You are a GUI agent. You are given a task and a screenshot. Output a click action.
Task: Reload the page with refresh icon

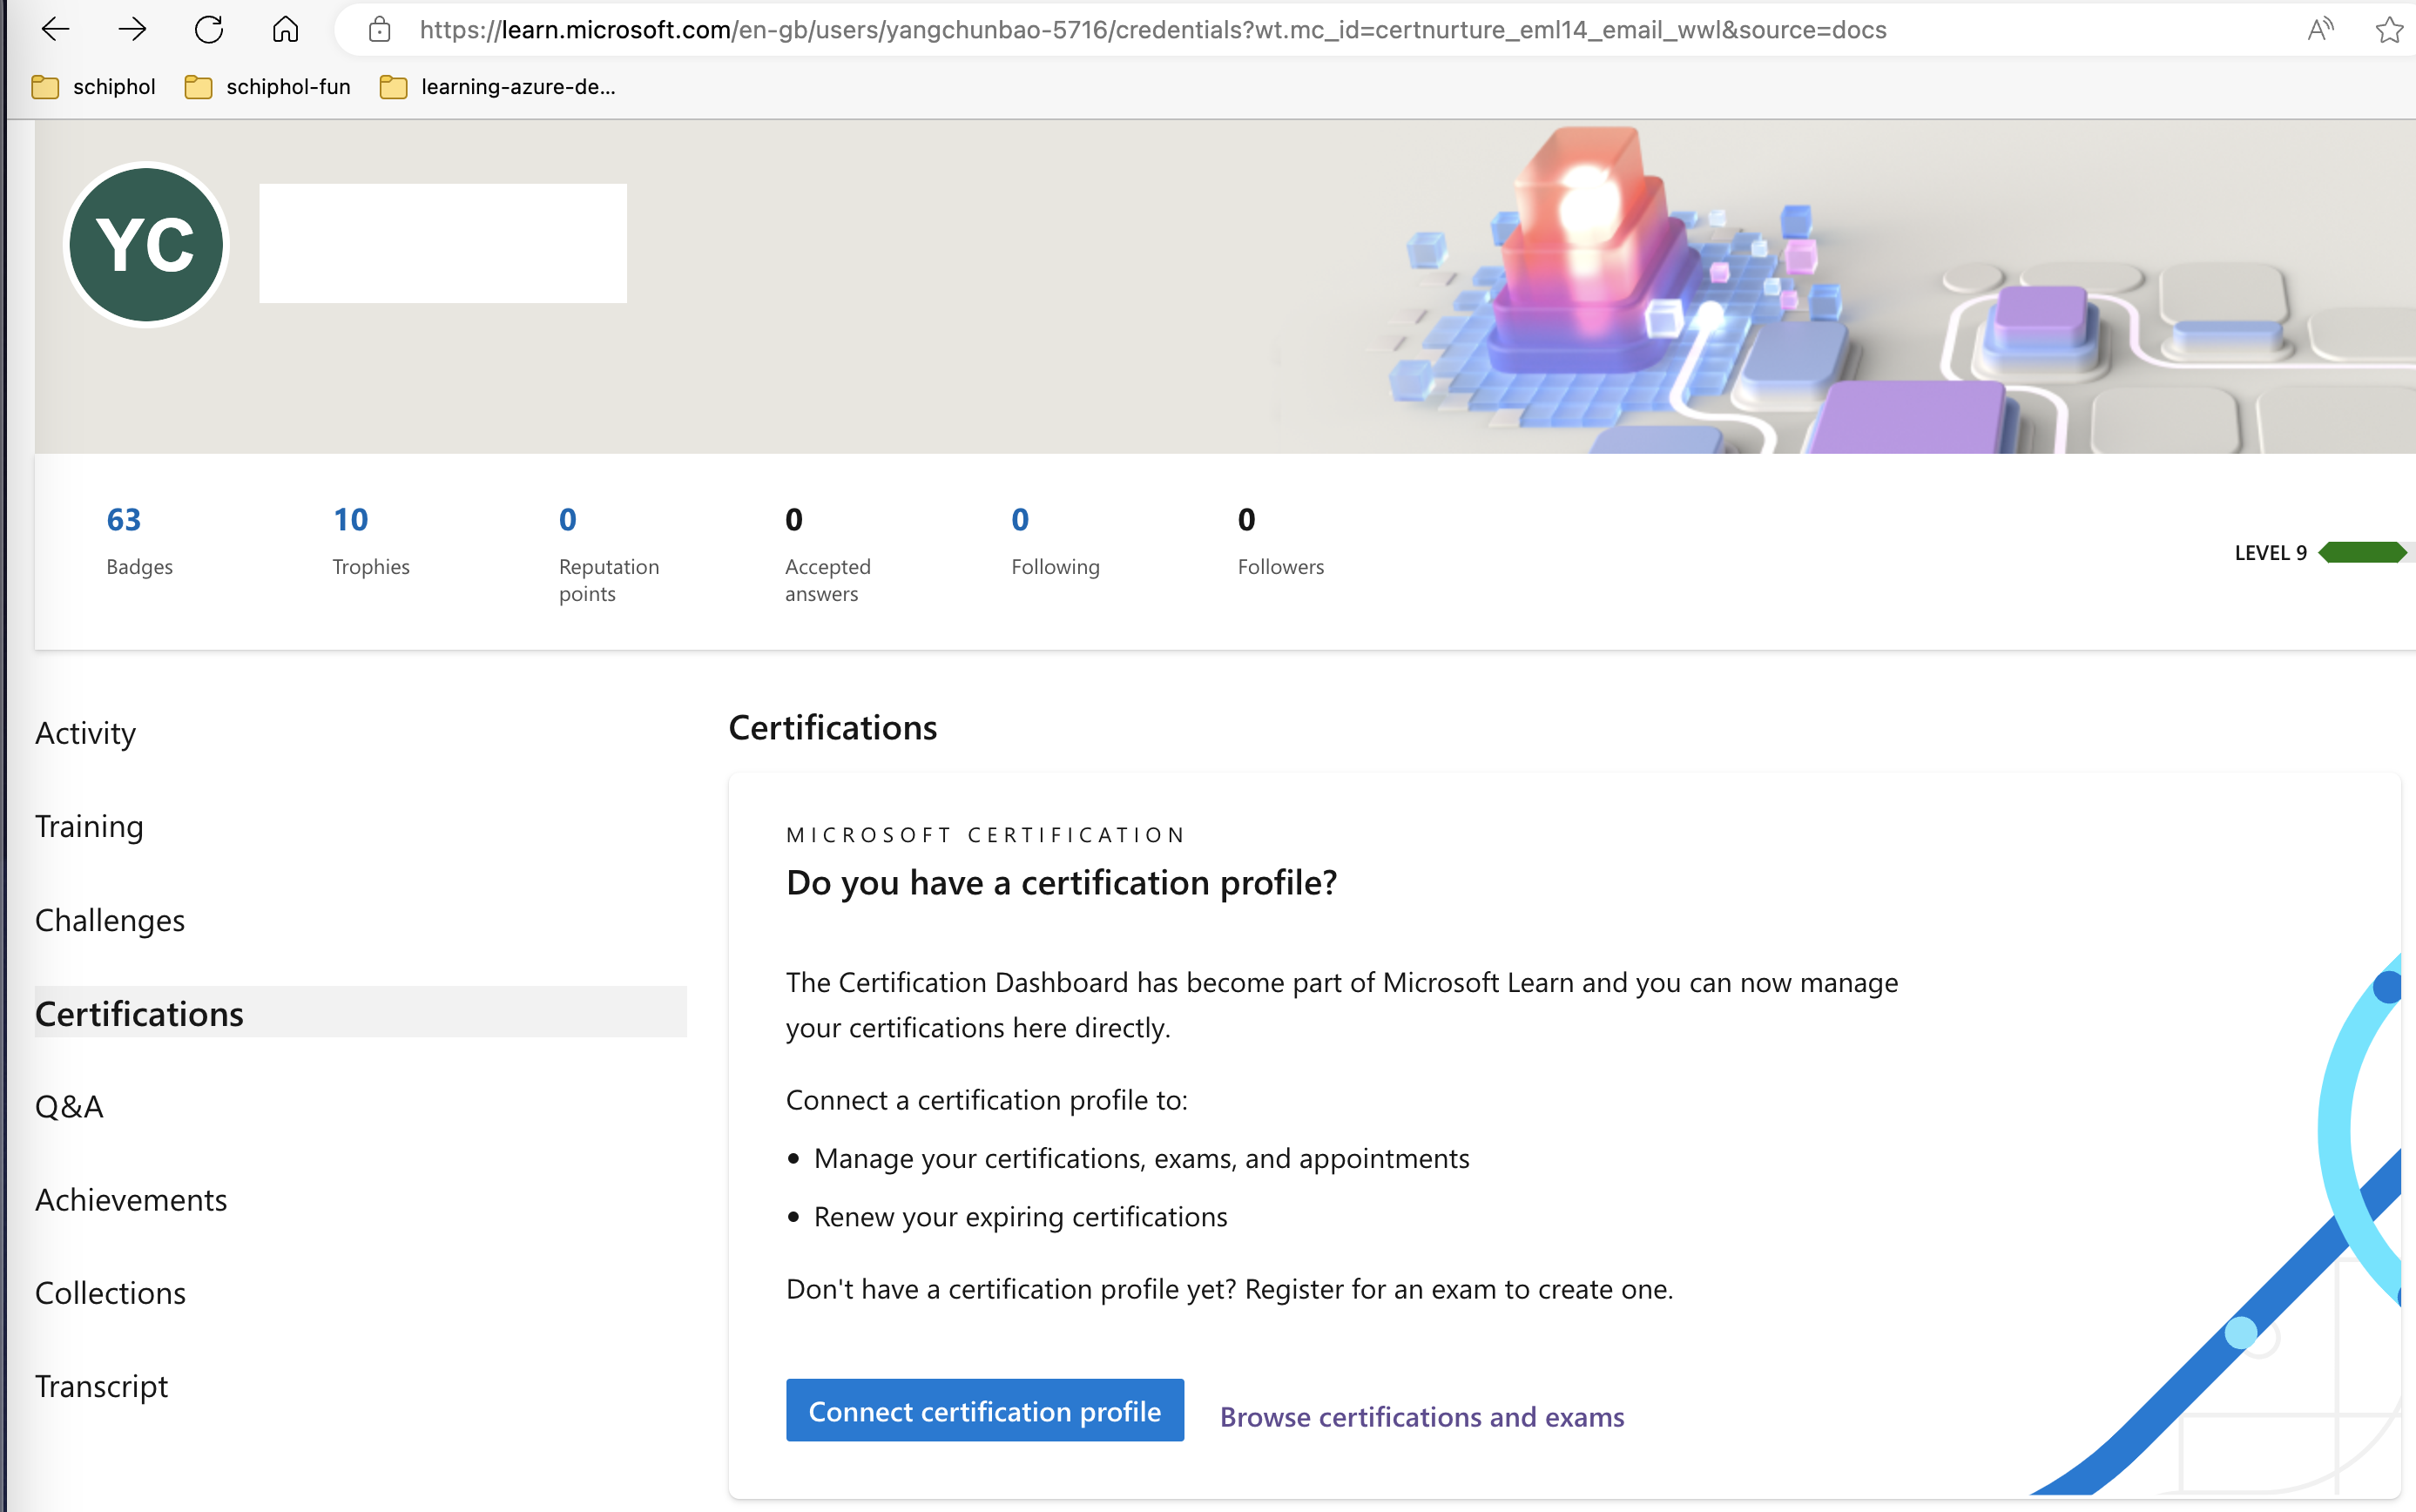(209, 30)
